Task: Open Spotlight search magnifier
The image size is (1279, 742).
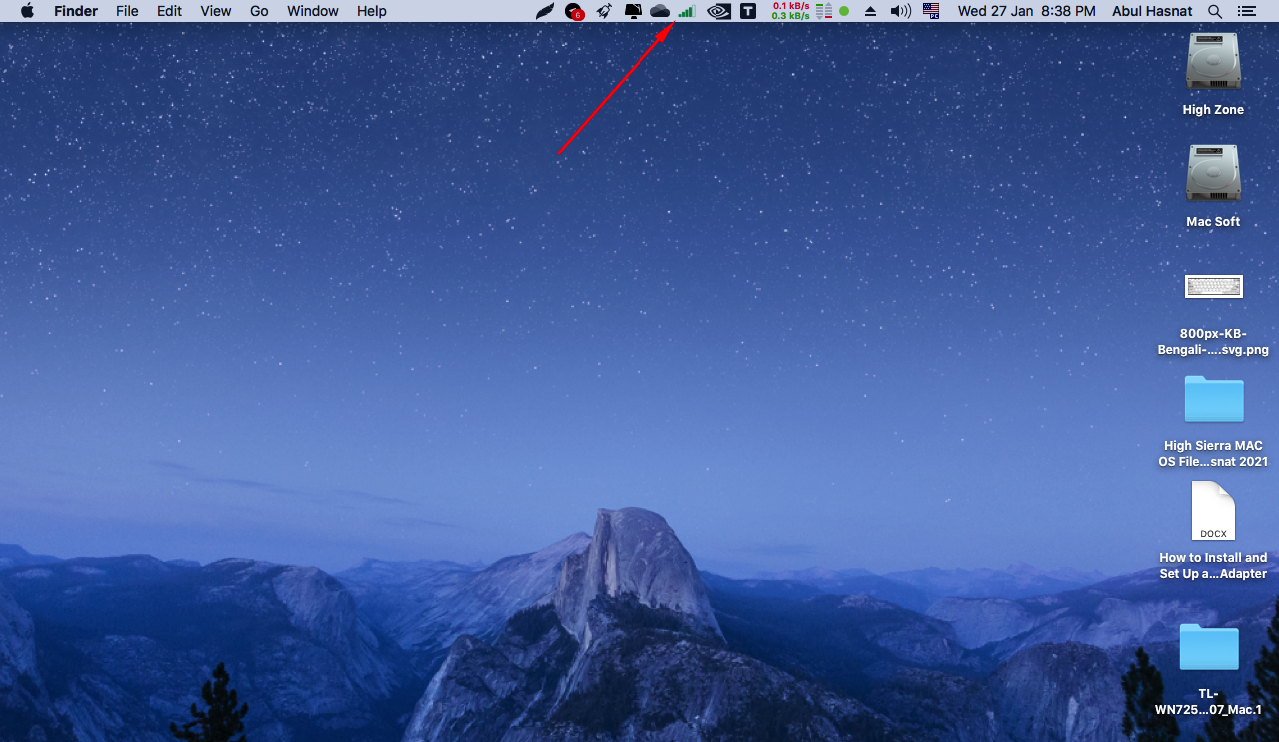Action: coord(1215,11)
